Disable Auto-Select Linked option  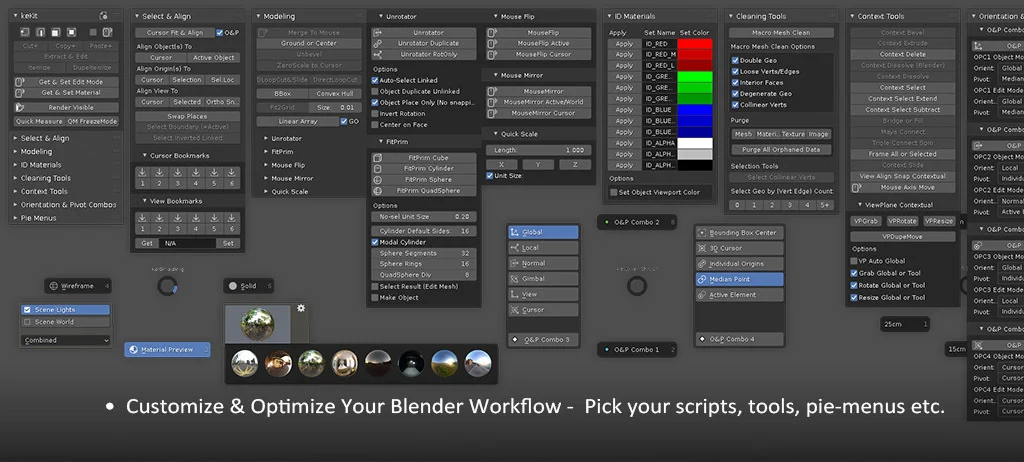(x=375, y=80)
